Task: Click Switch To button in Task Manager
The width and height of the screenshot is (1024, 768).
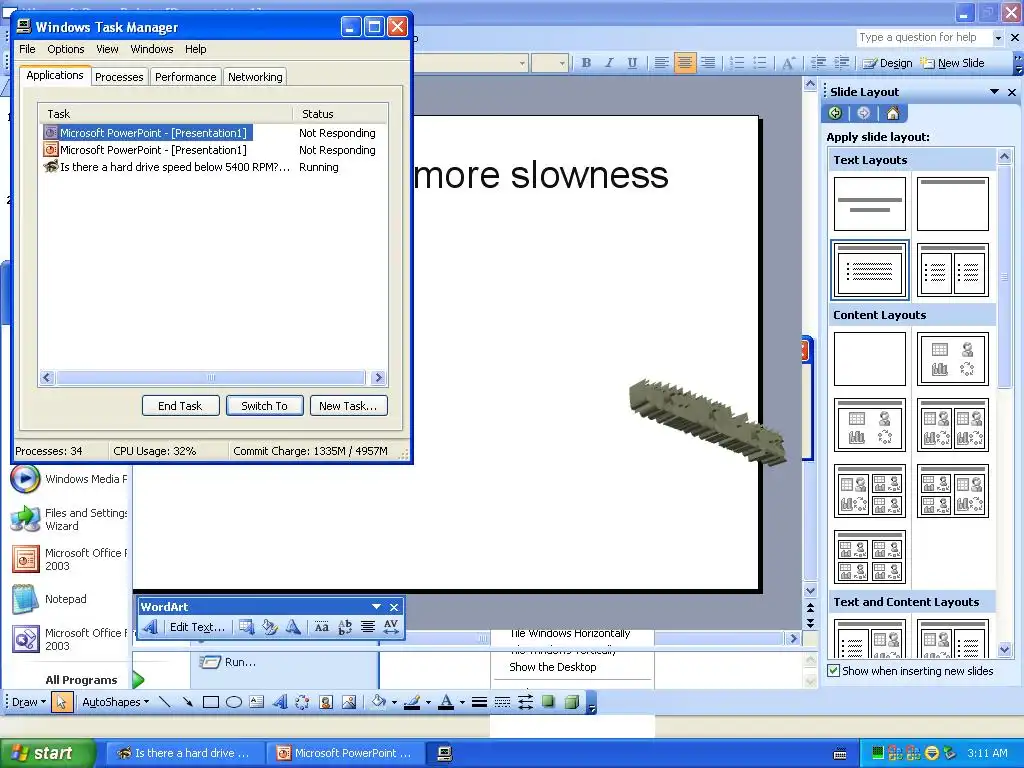Action: pos(264,406)
